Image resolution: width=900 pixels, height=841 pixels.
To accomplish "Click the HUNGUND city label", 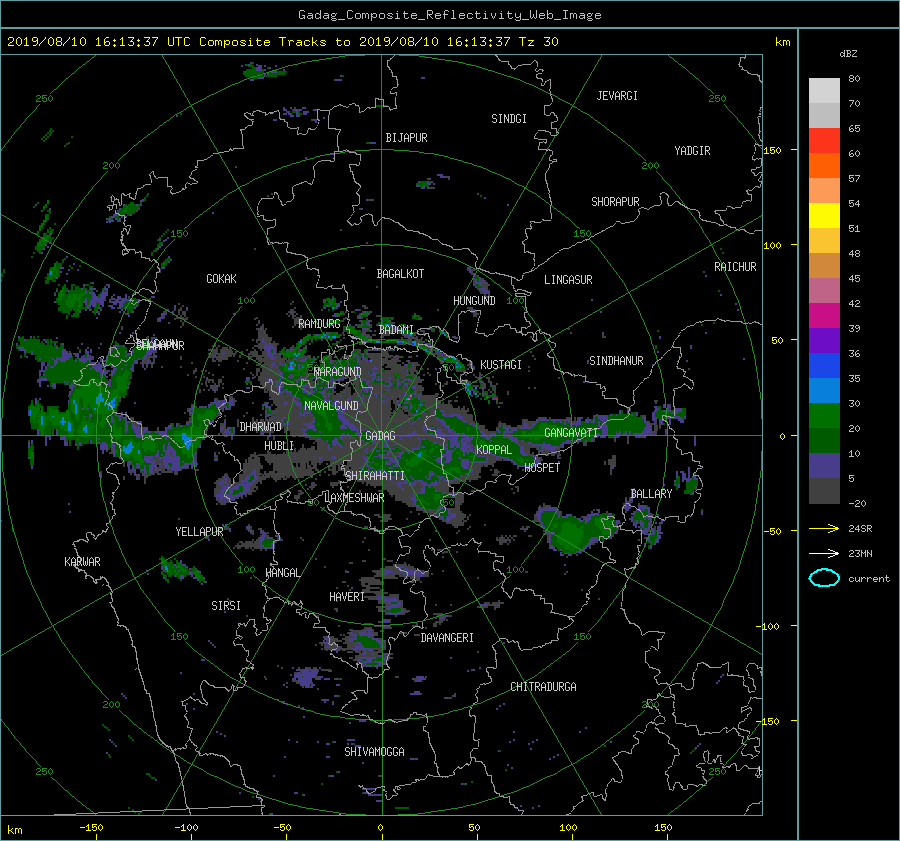I will tap(474, 301).
